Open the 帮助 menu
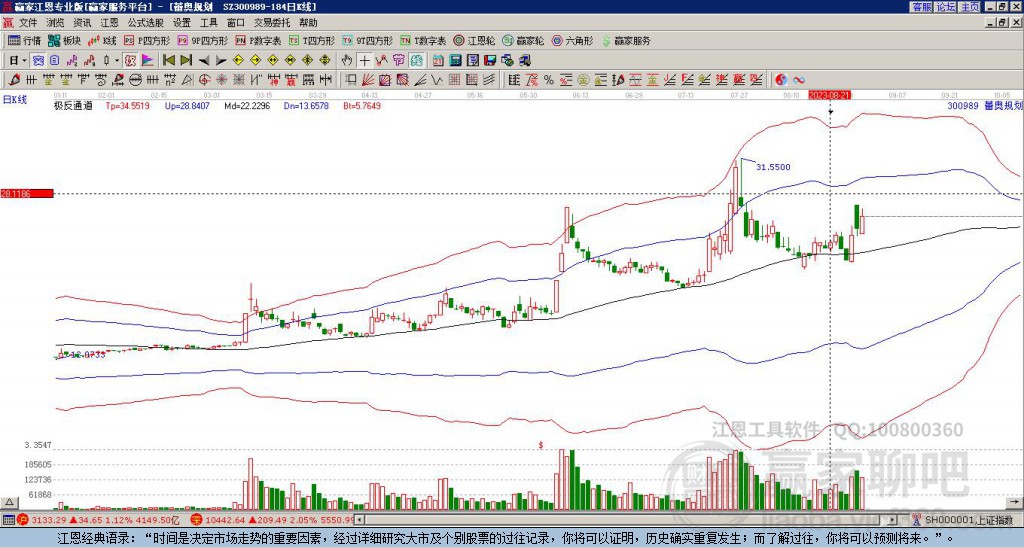This screenshot has height=548, width=1024. click(x=308, y=23)
